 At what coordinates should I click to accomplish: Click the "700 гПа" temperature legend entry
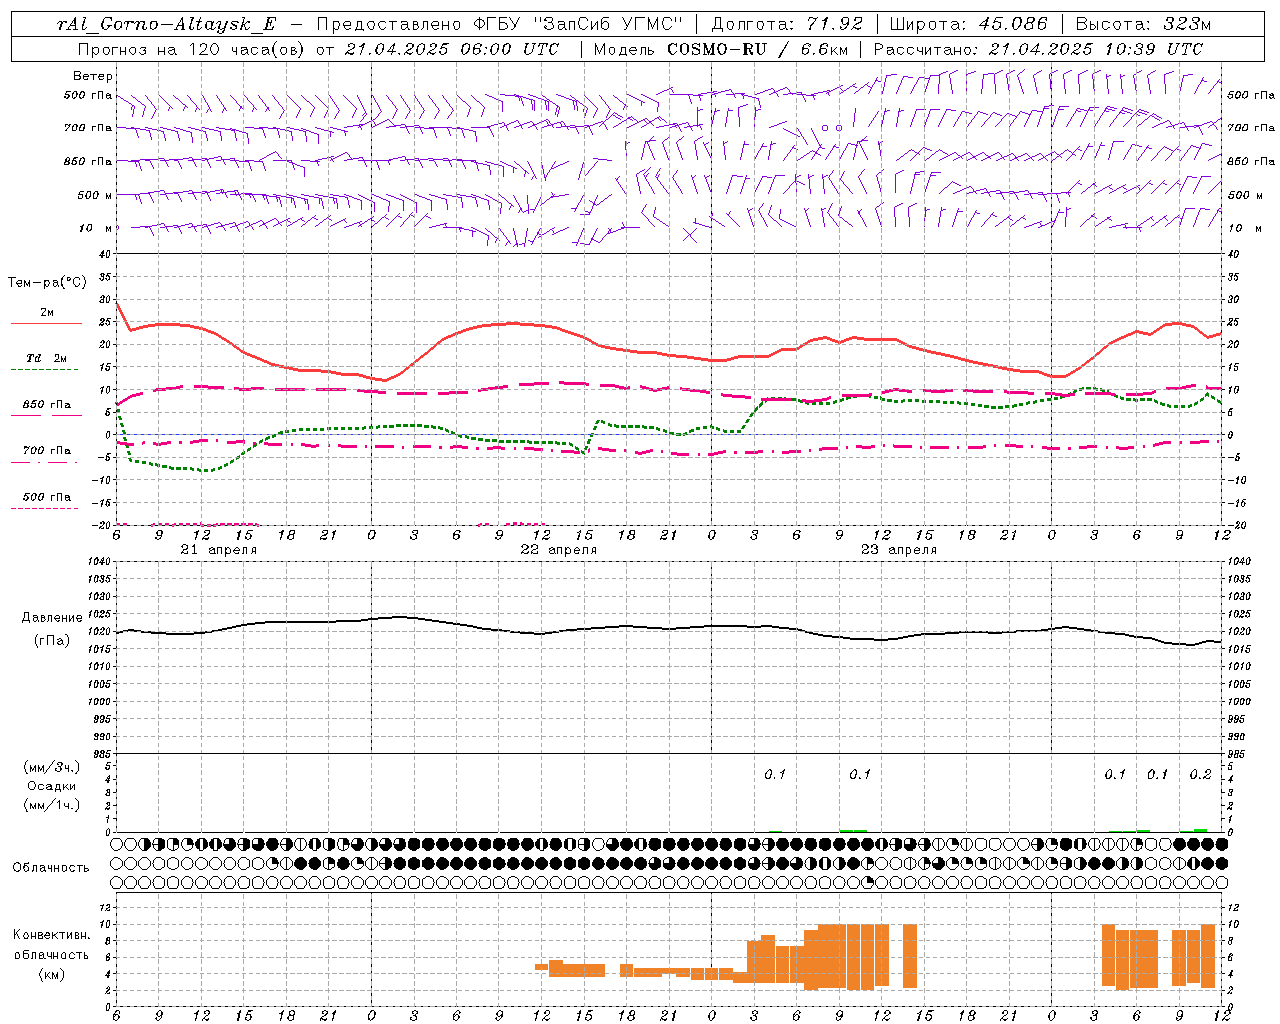[47, 451]
